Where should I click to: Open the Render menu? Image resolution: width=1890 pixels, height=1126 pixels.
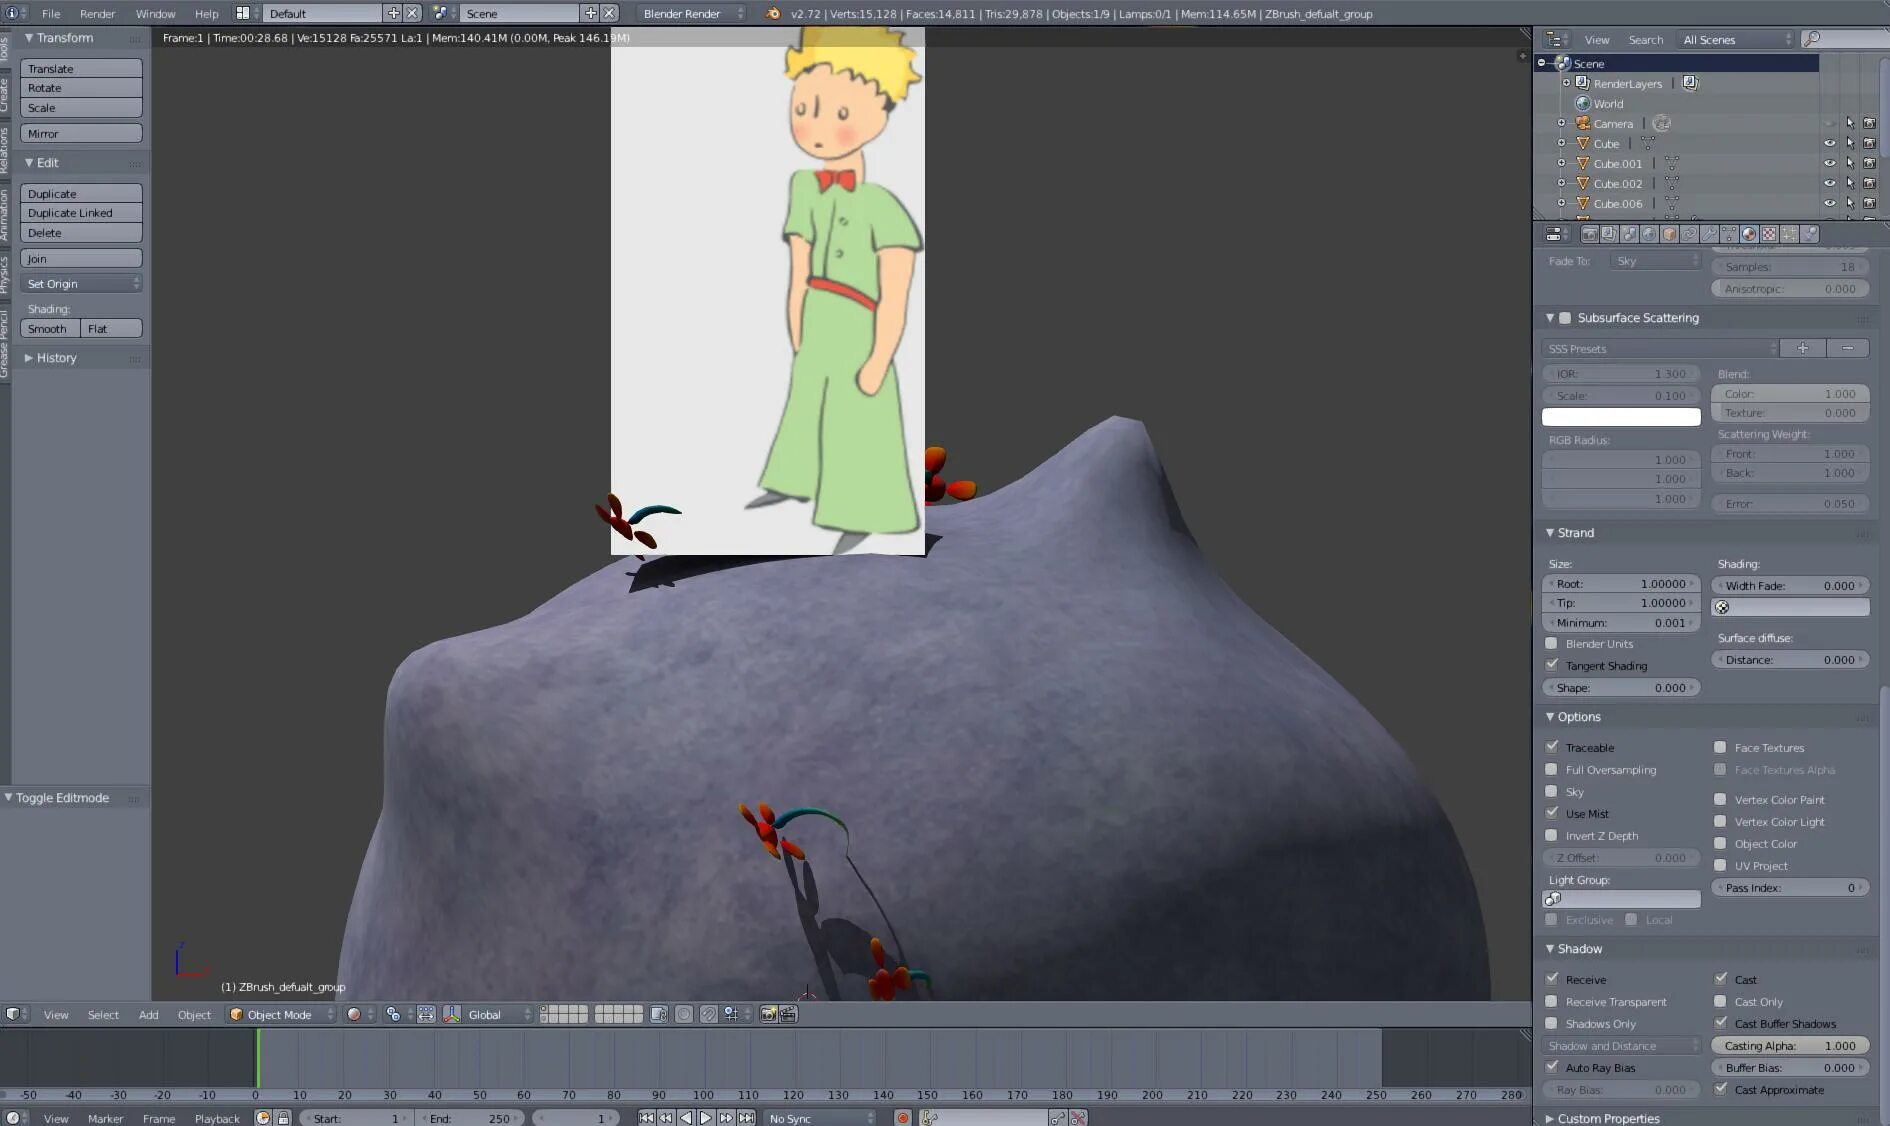point(97,14)
